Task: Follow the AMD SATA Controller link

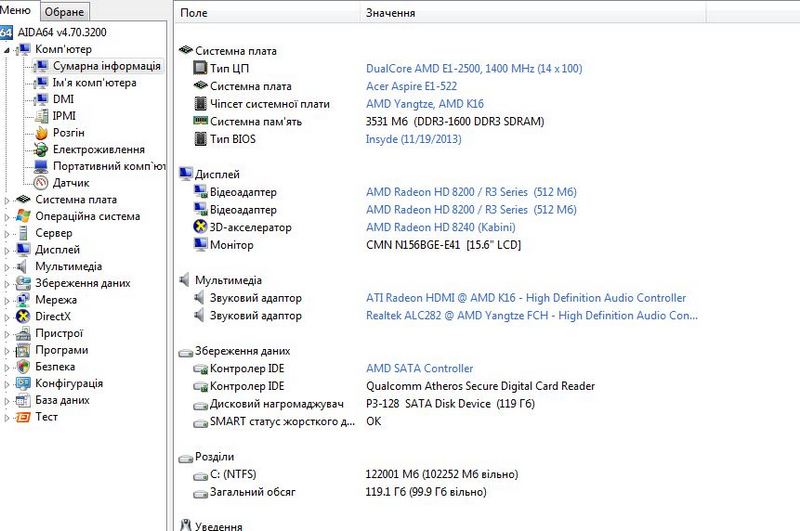Action: pyautogui.click(x=420, y=369)
